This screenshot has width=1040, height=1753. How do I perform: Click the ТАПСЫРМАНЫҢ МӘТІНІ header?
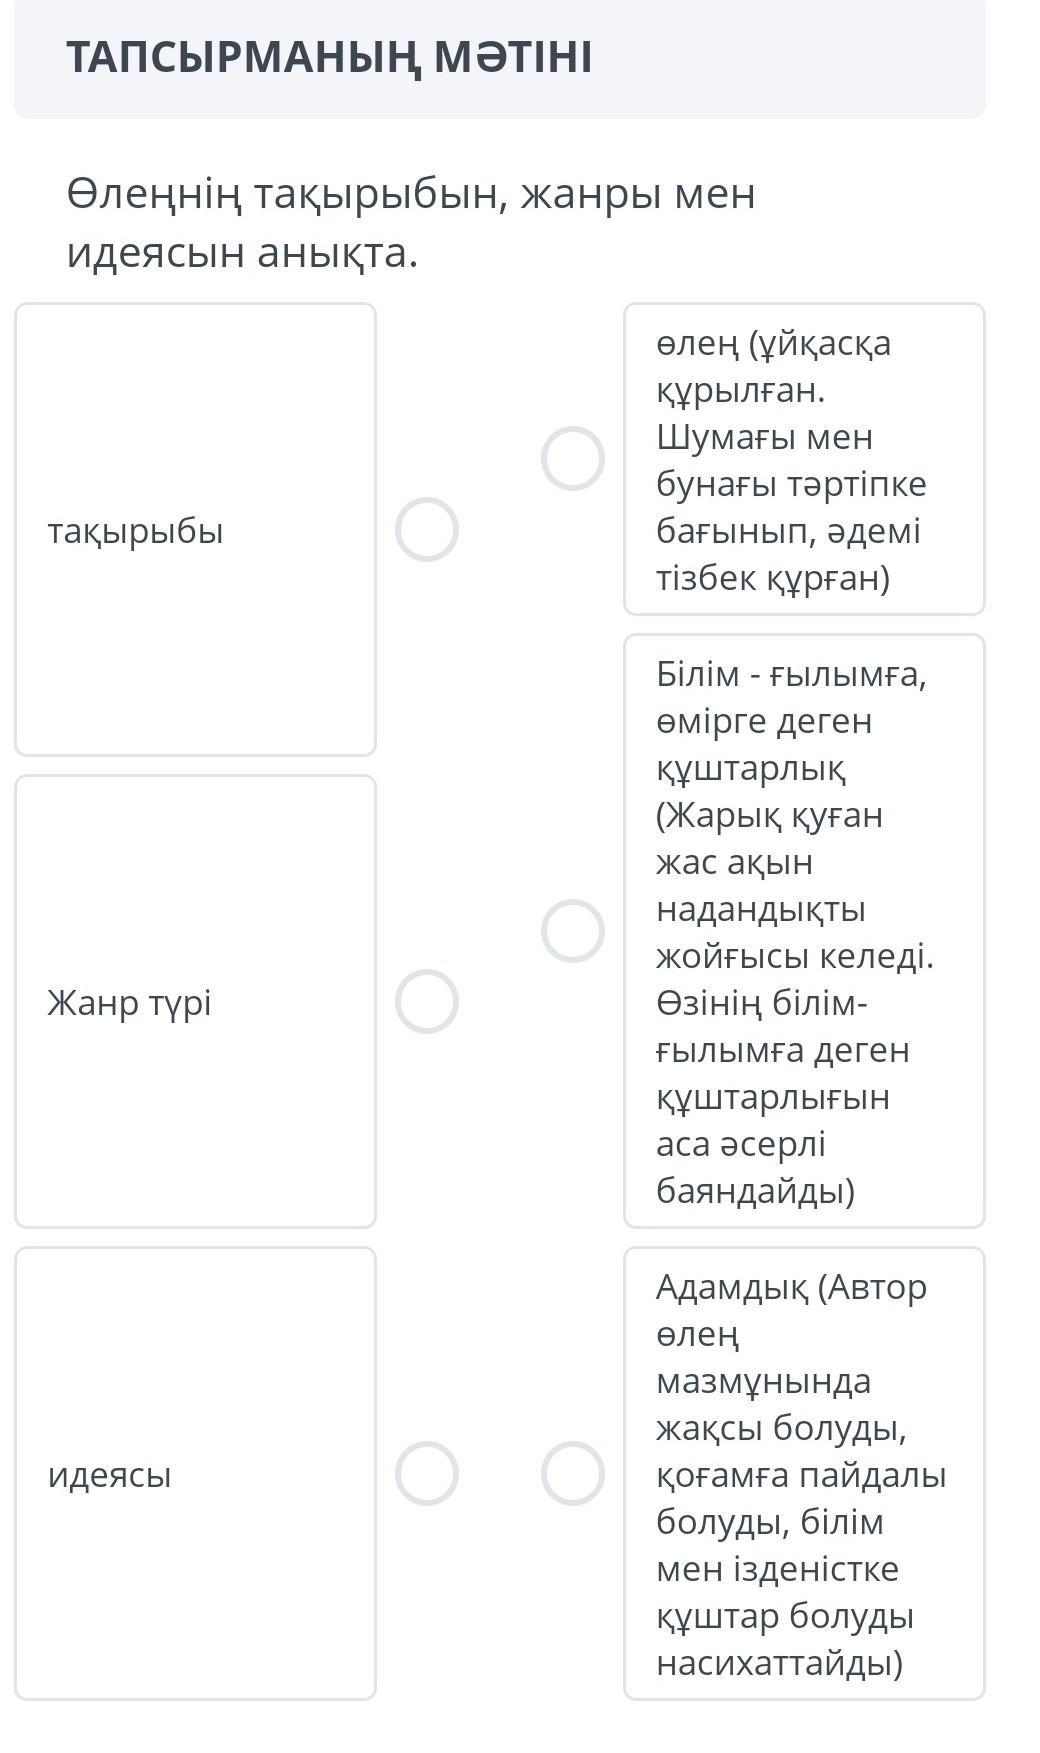[329, 58]
